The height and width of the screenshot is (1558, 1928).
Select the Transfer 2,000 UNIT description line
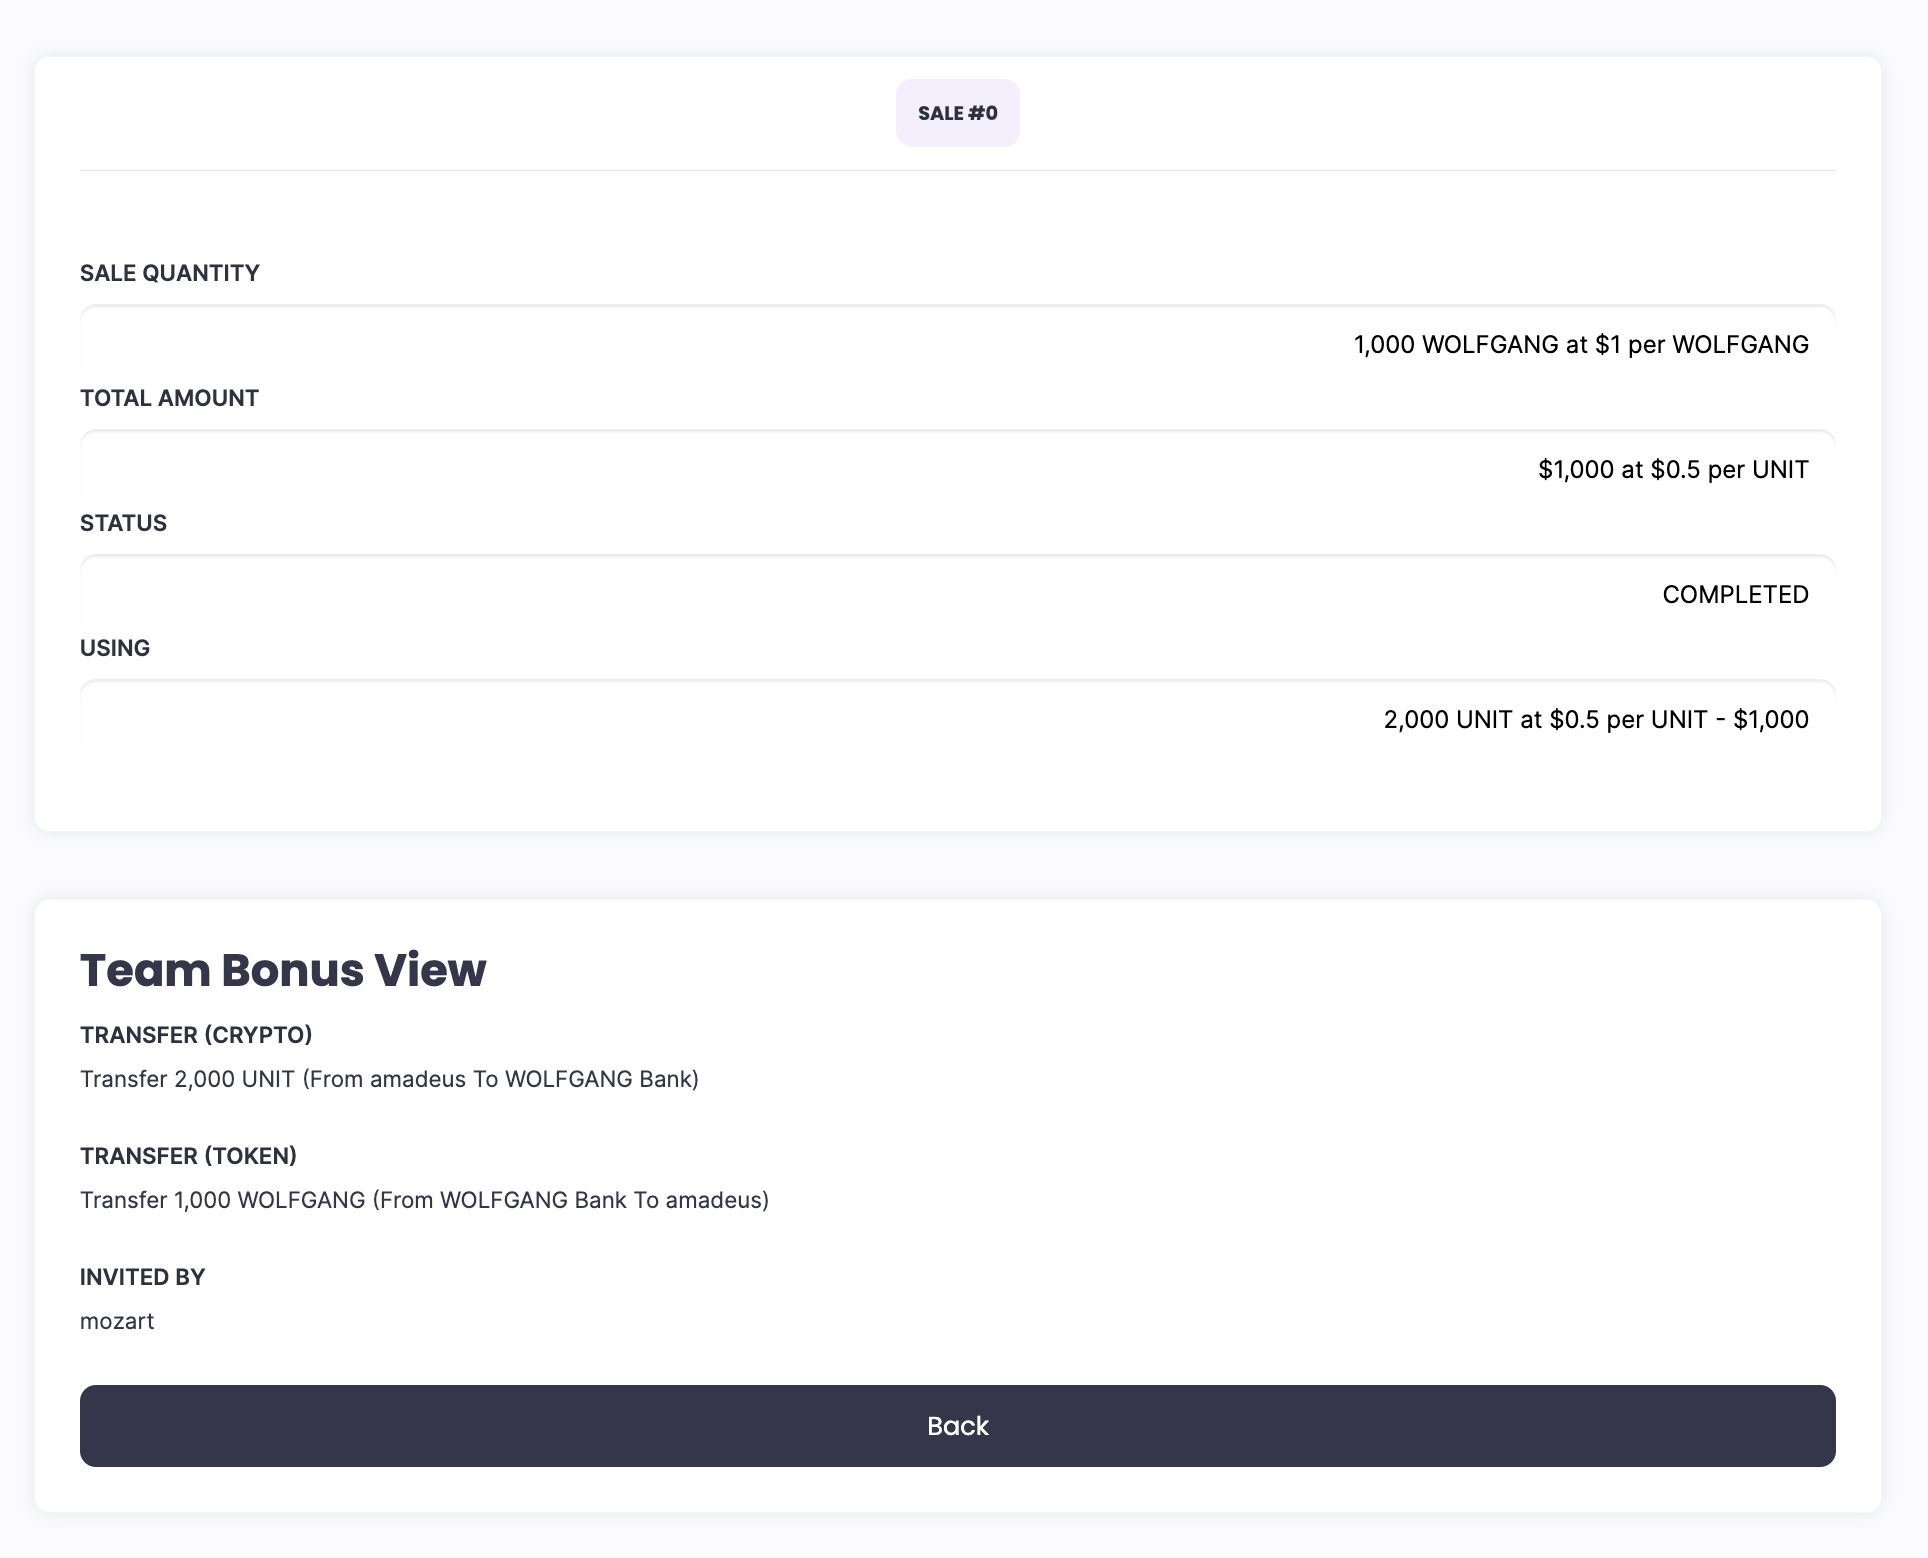389,1079
